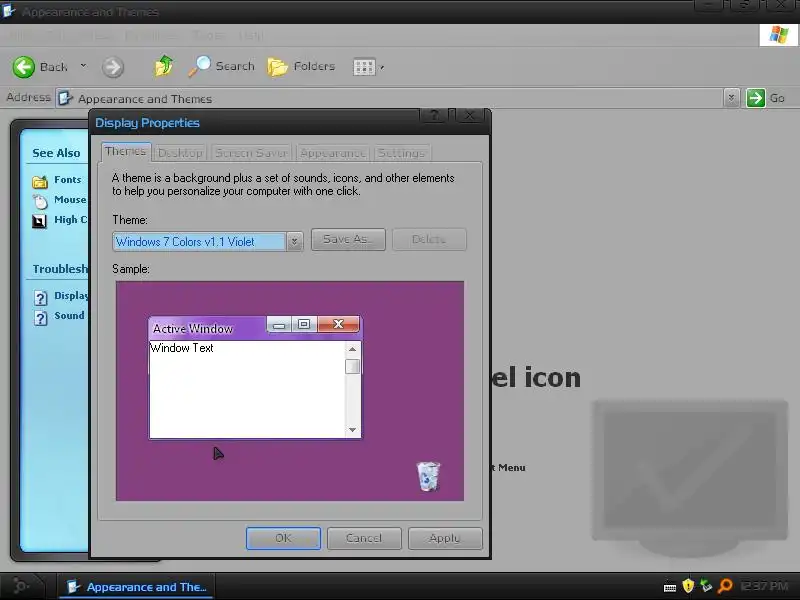800x600 pixels.
Task: Click the Mouse icon under See Also
Action: click(40, 201)
